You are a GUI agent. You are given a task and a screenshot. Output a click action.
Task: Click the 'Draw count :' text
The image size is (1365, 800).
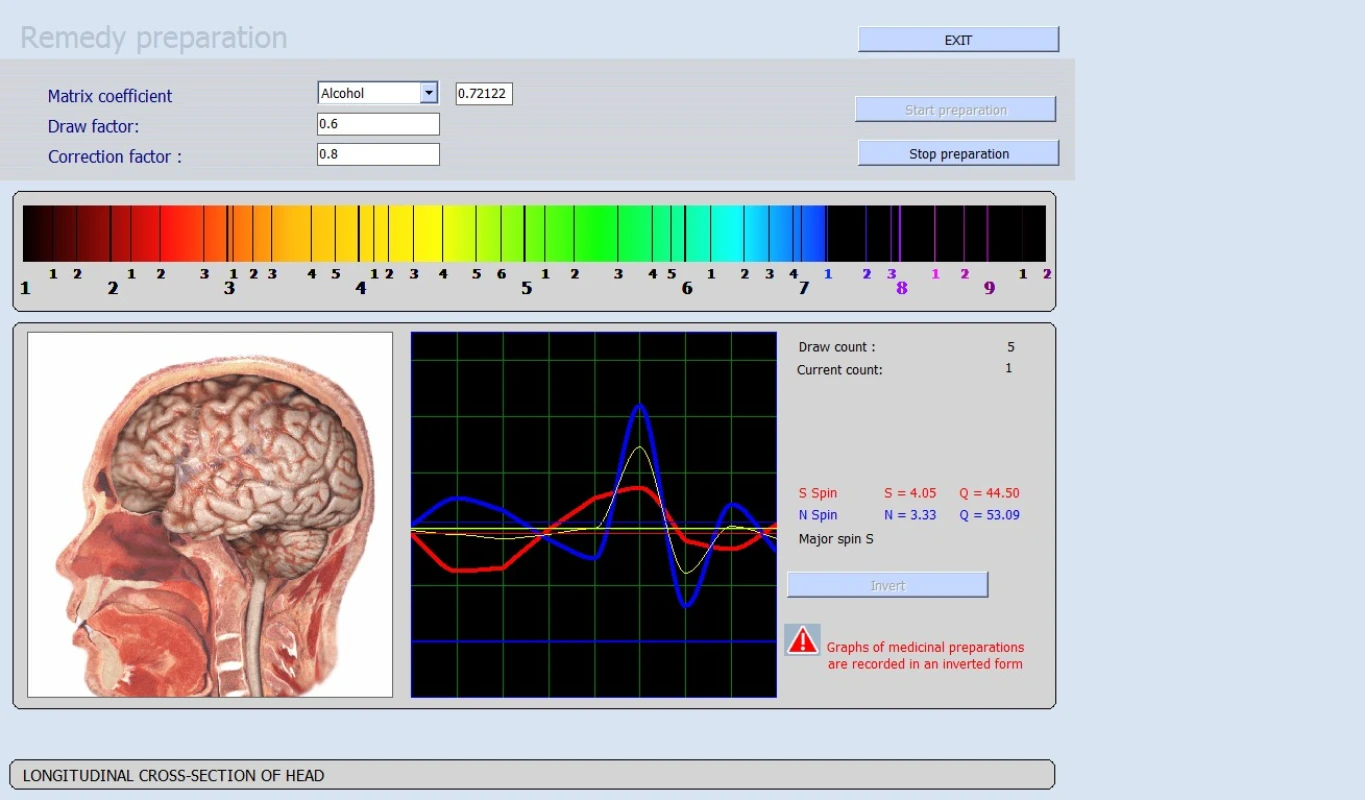point(837,347)
